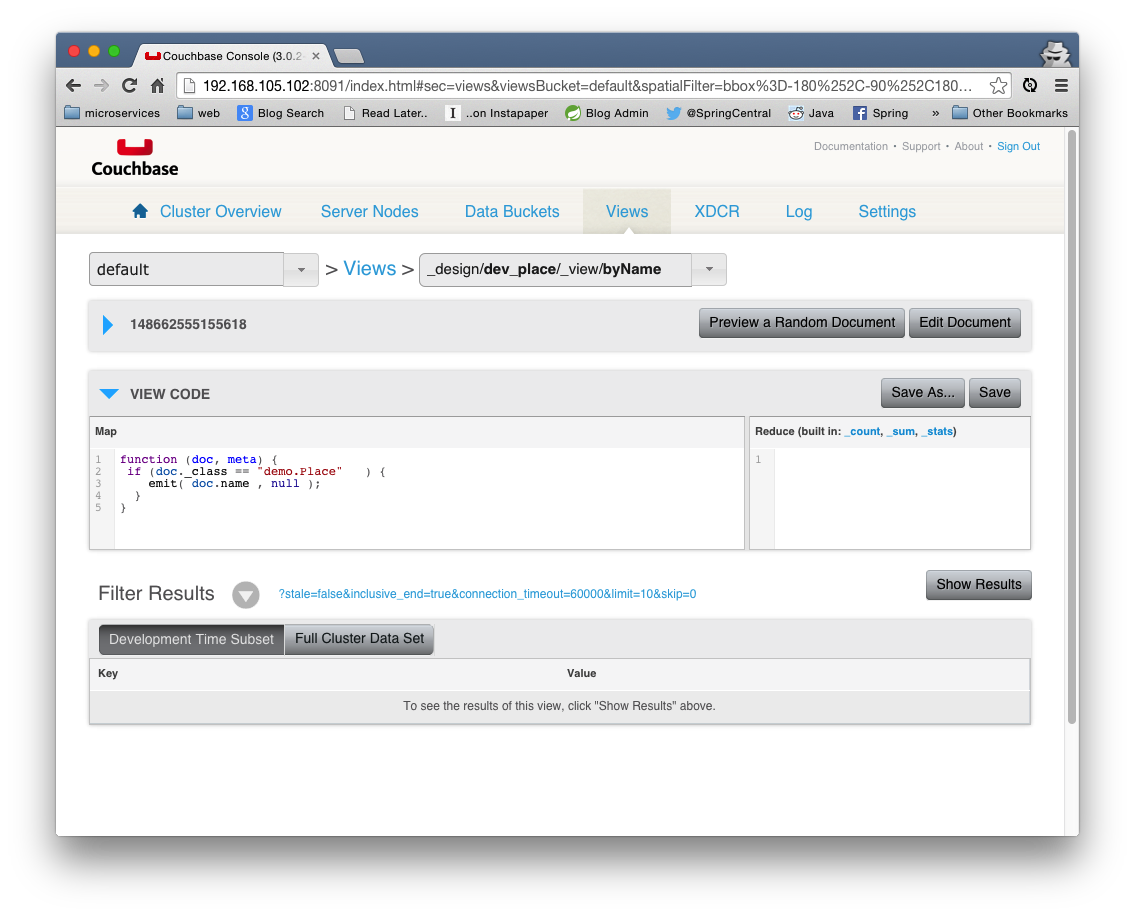This screenshot has width=1135, height=916.
Task: Click Preview a Random Document button
Action: (801, 323)
